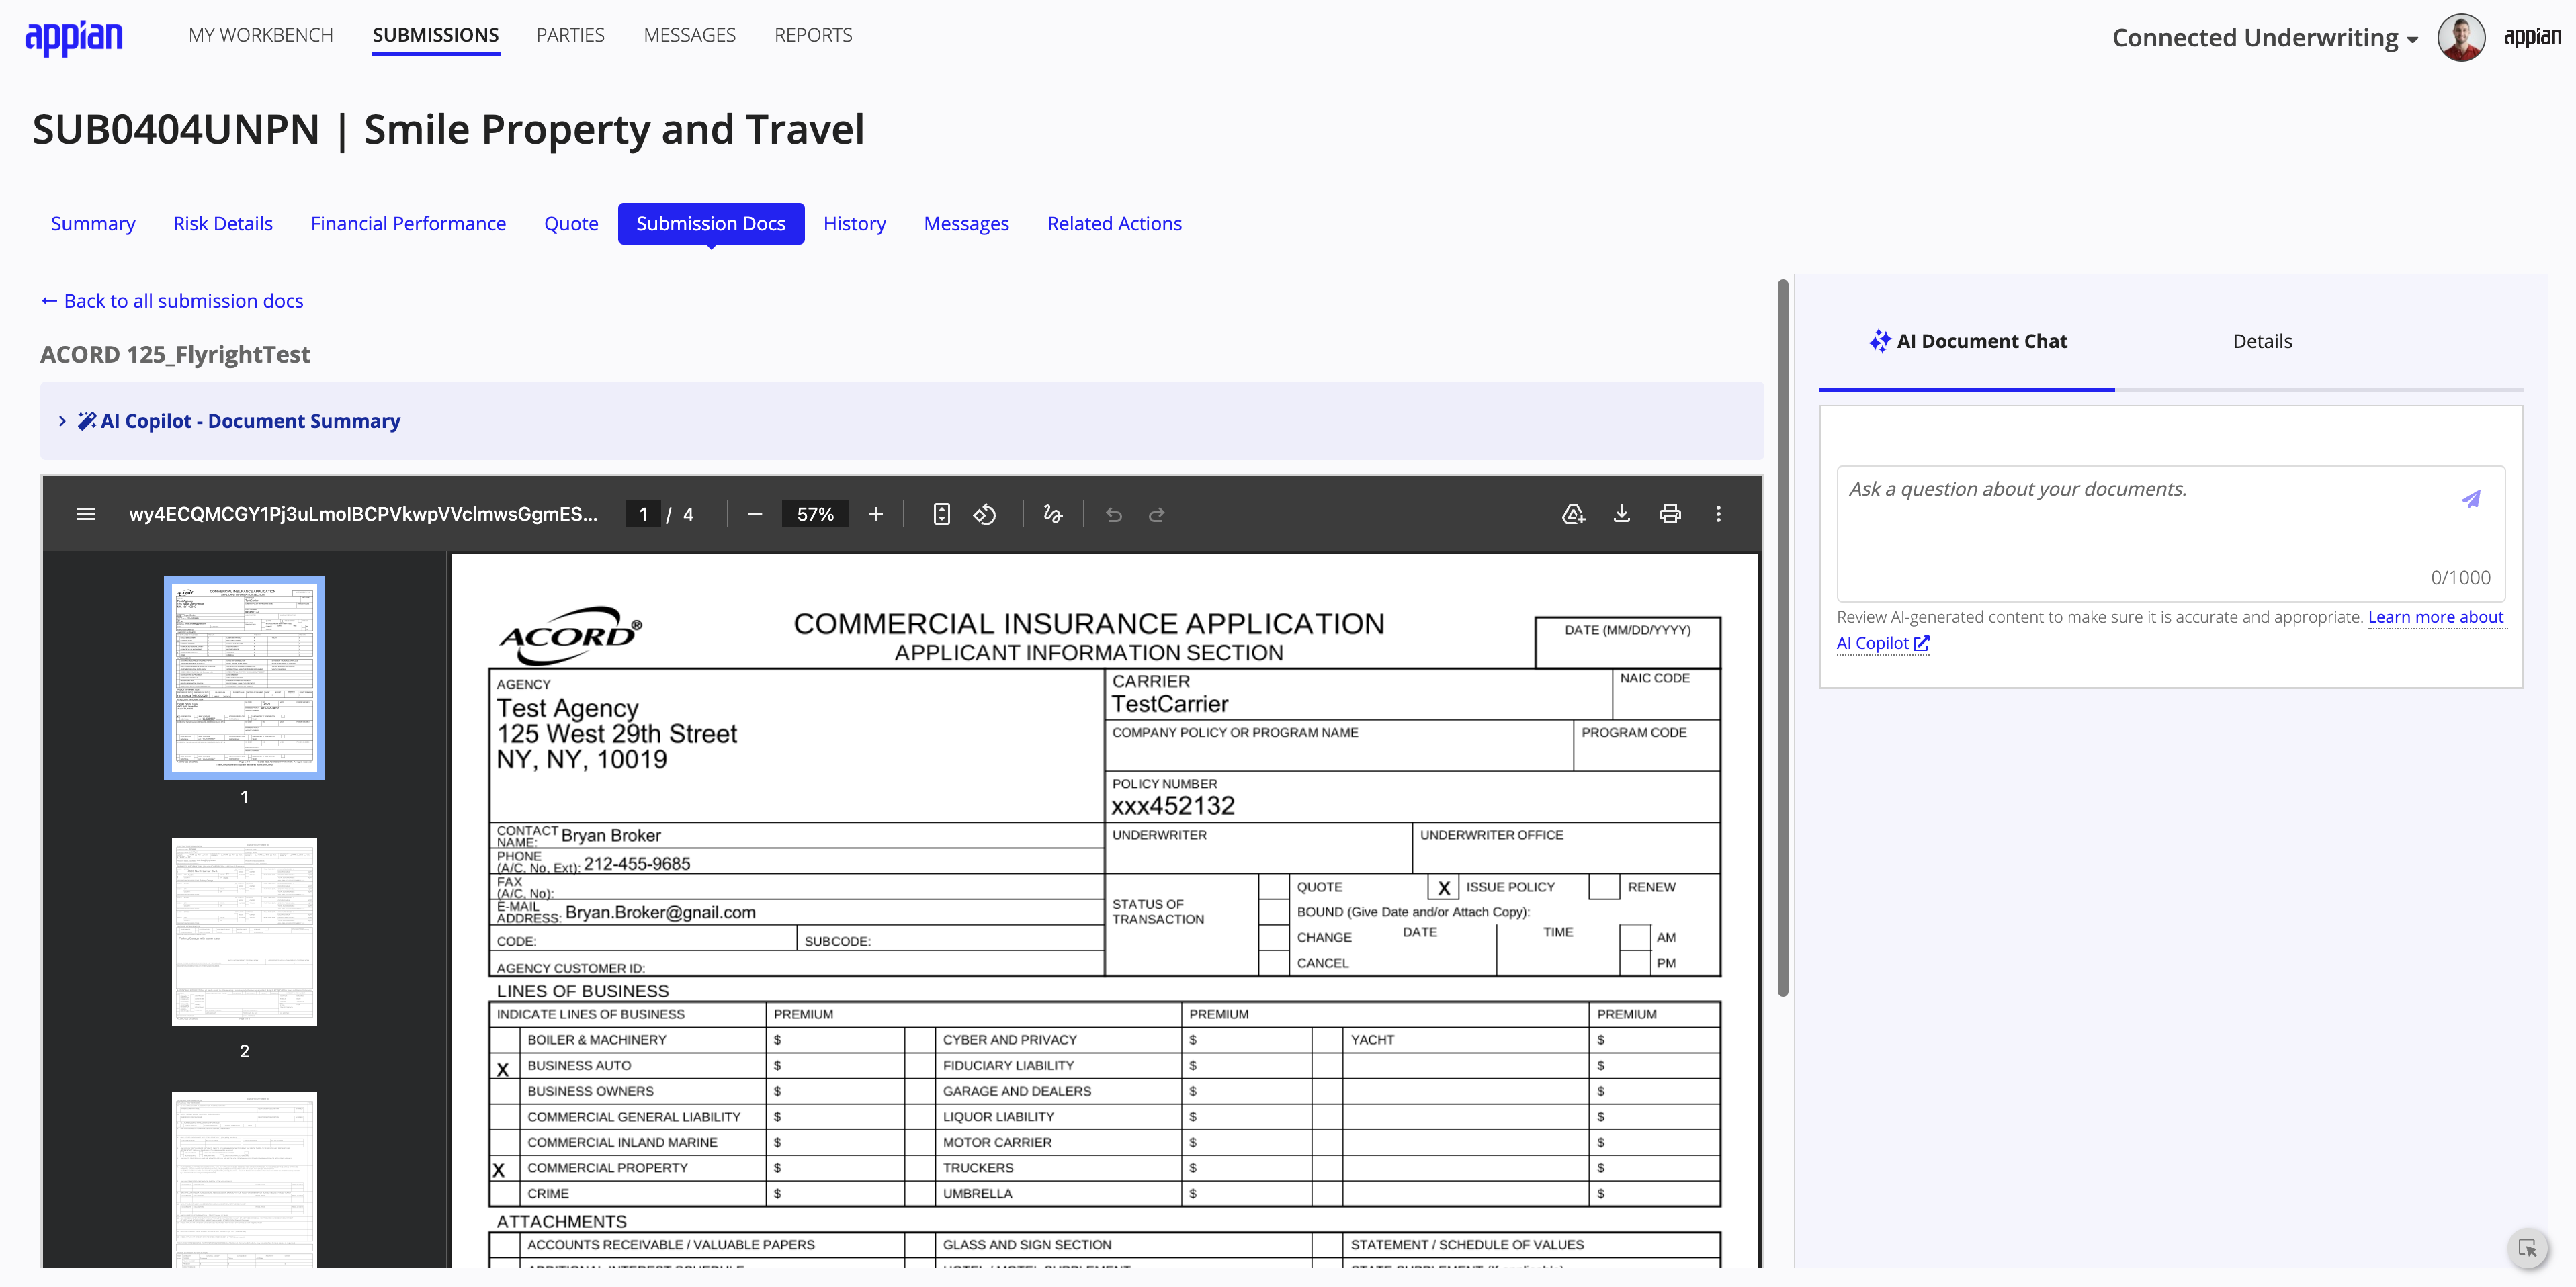Click the Appian logo at top right

(2532, 37)
